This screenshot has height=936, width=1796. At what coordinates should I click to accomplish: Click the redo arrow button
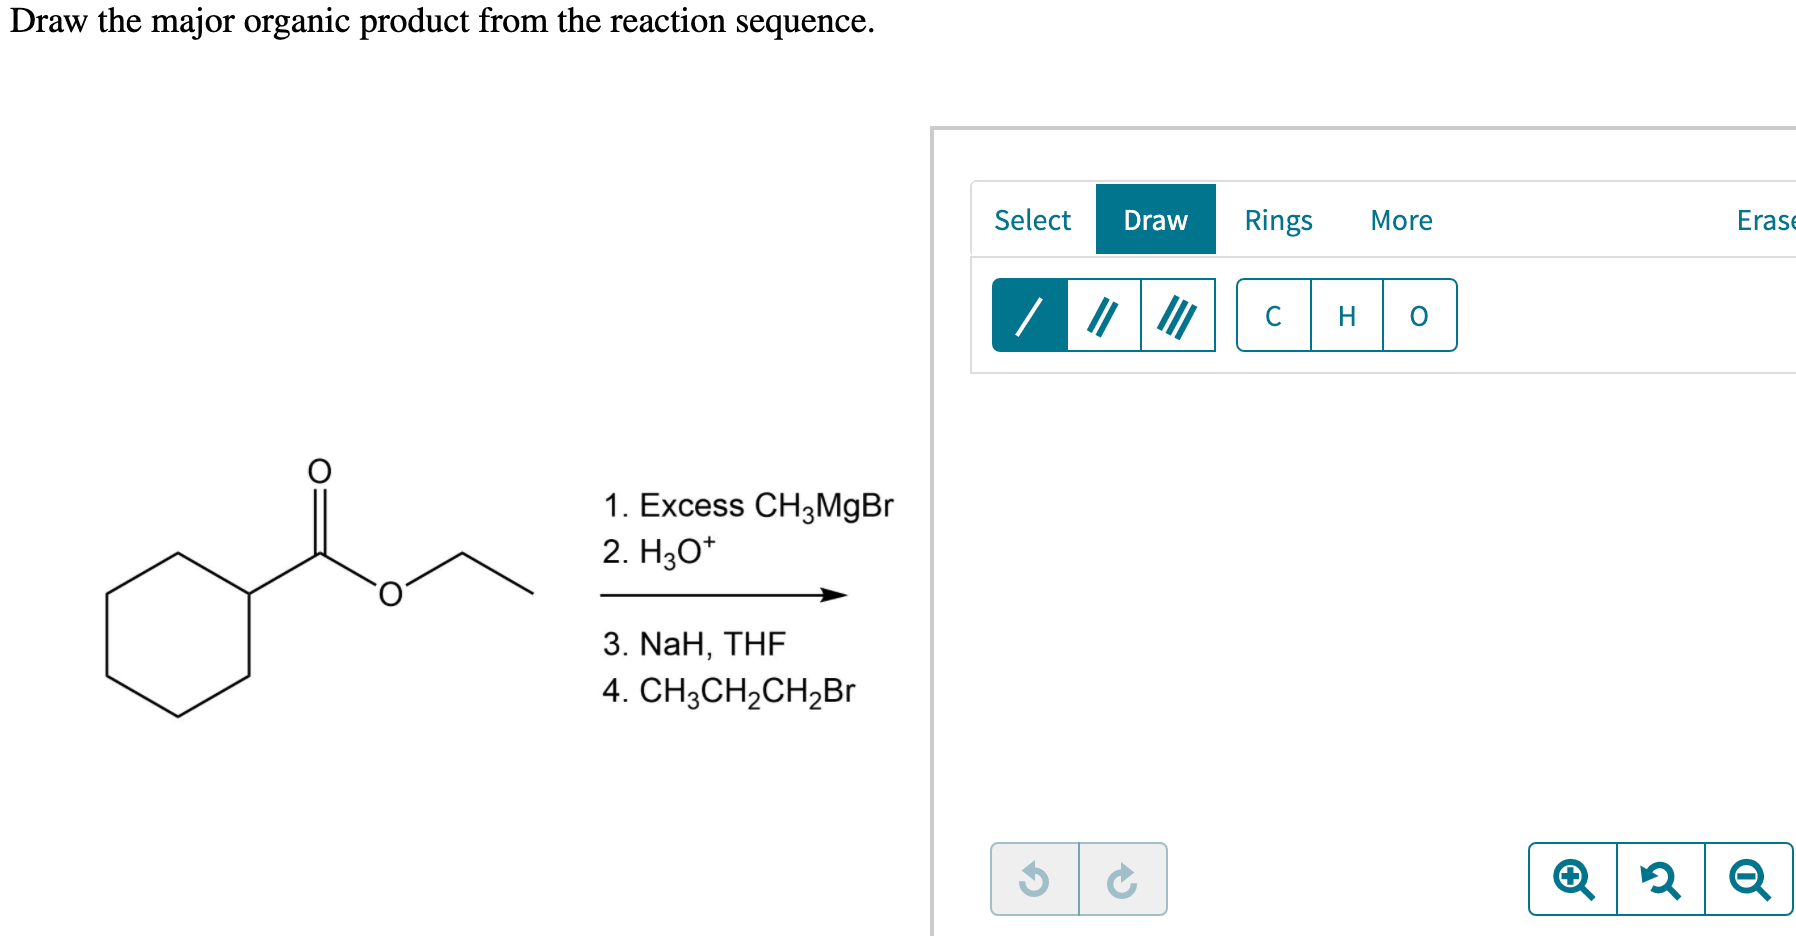coord(1123,879)
